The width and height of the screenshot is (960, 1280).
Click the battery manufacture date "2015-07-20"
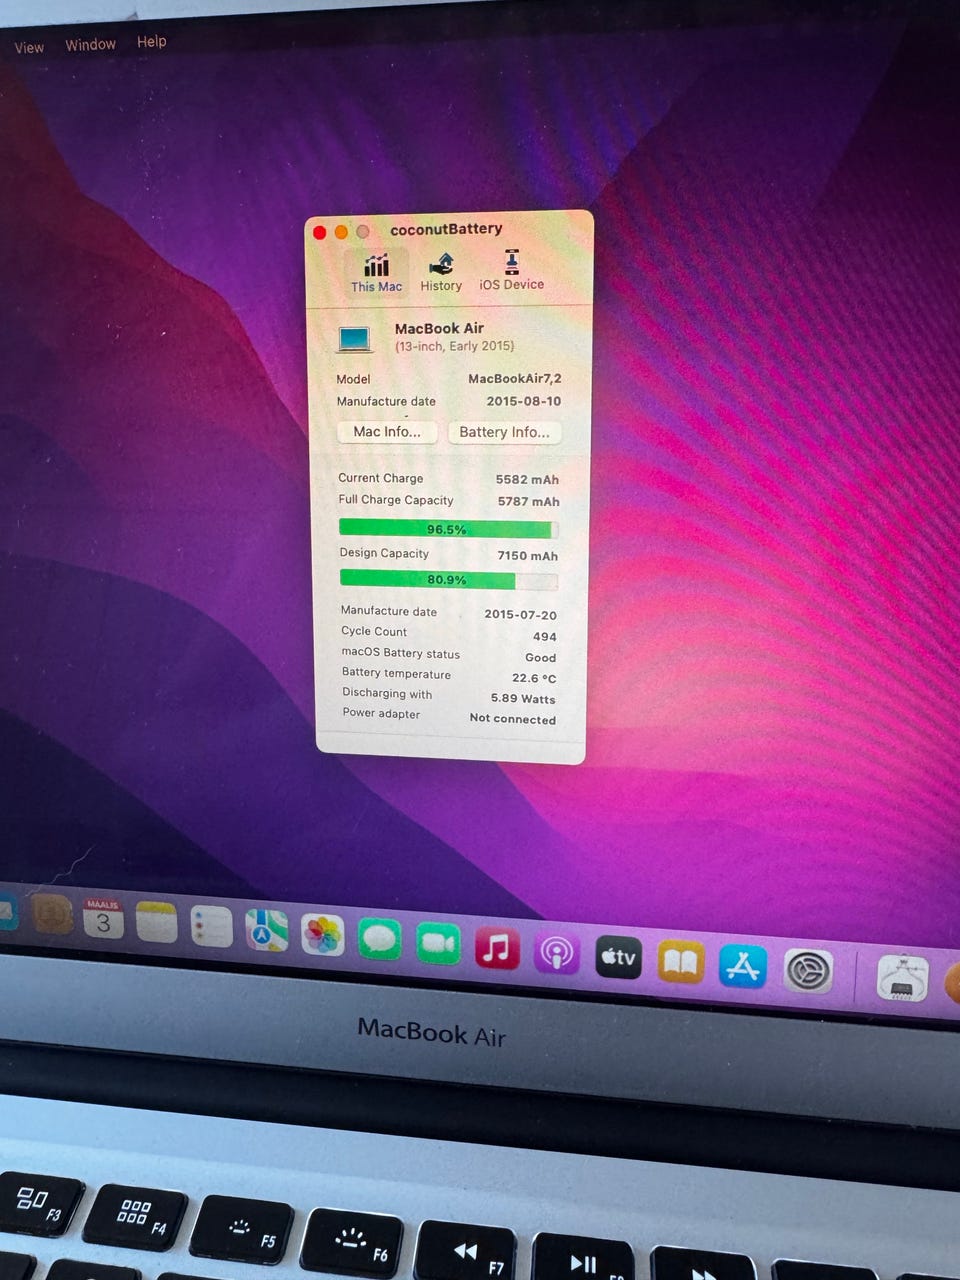tap(520, 615)
